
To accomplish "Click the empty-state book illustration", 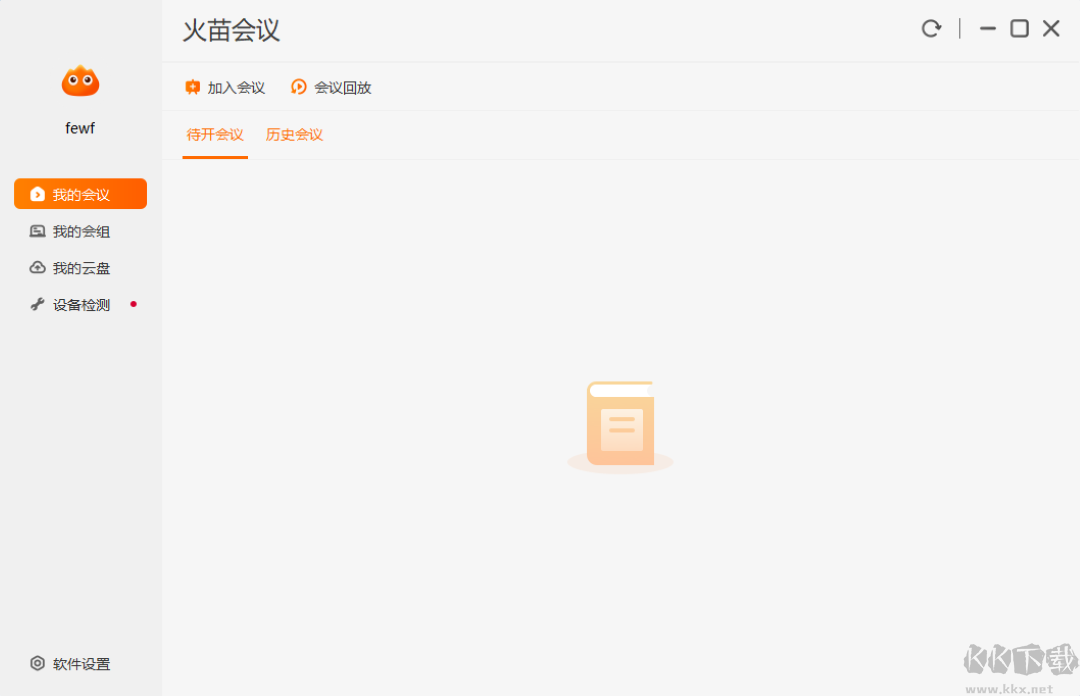I will pyautogui.click(x=620, y=423).
